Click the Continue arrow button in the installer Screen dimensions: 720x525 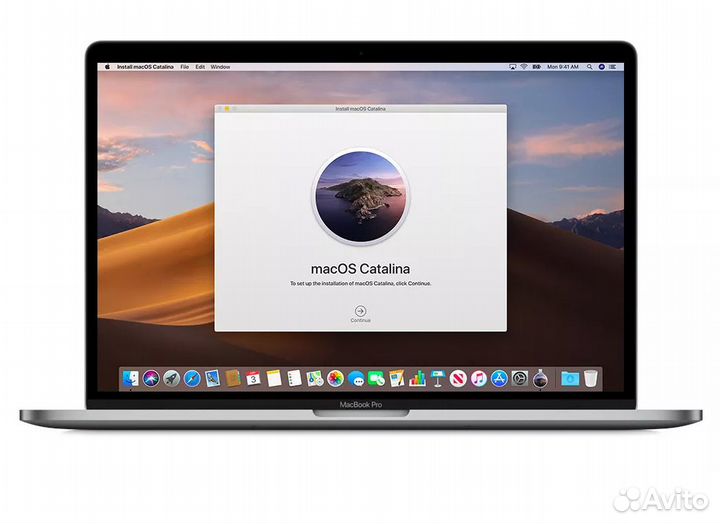coord(360,311)
